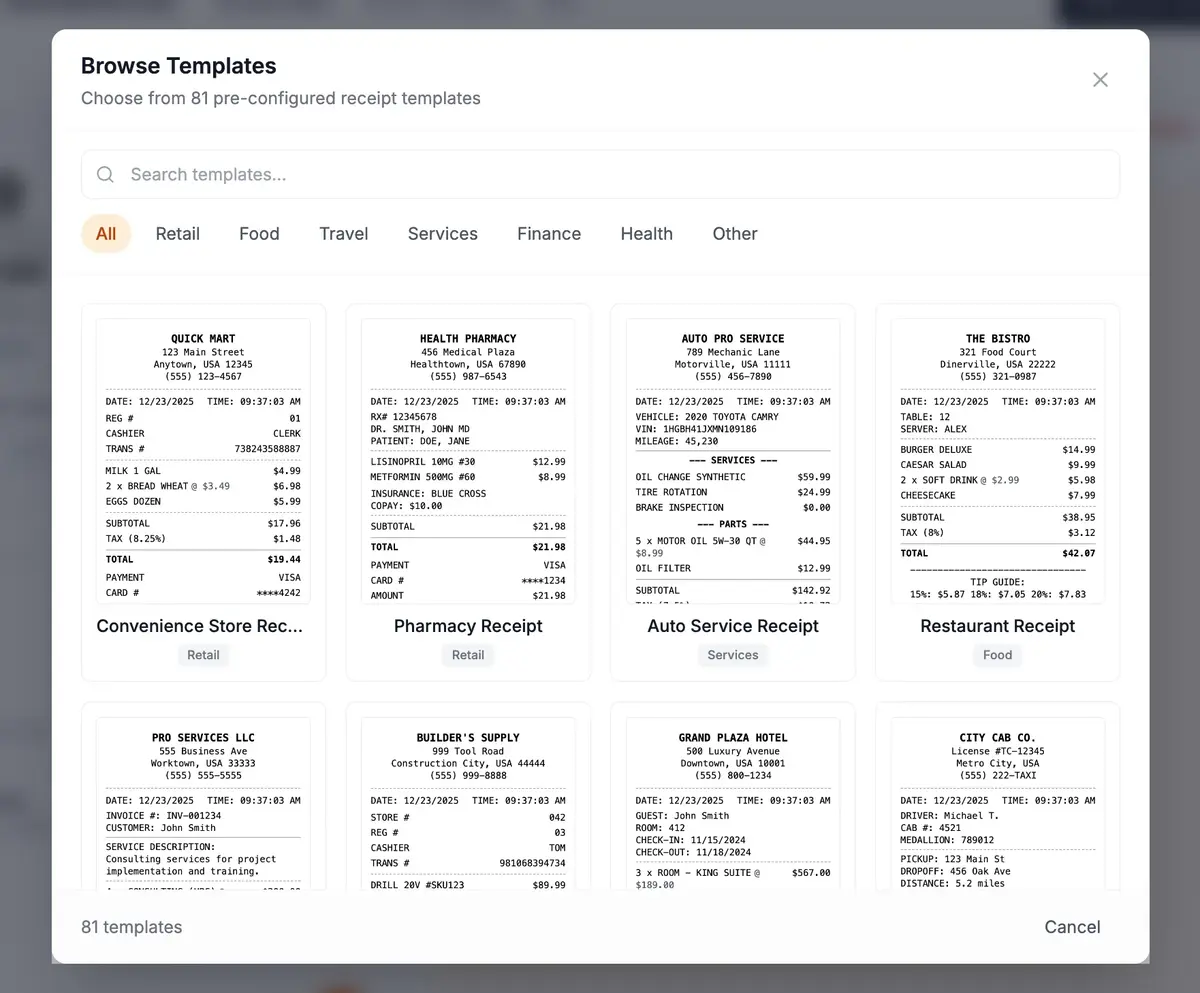1200x993 pixels.
Task: Click the Cancel button
Action: tap(1071, 927)
